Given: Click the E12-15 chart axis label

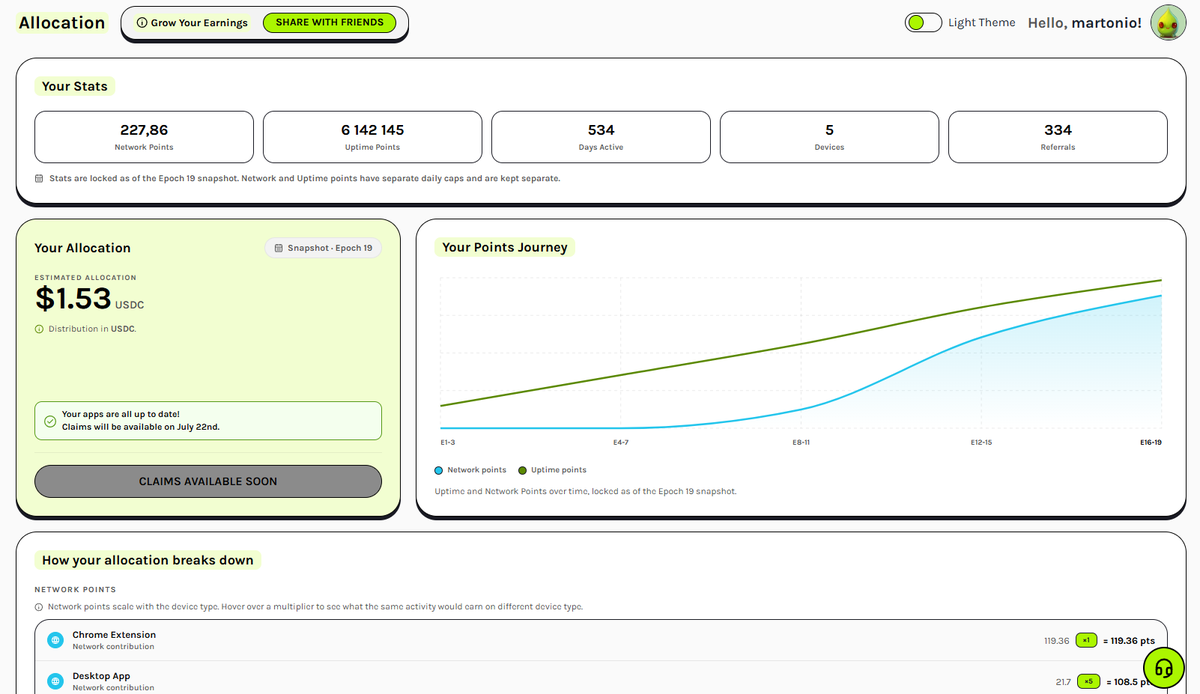Looking at the screenshot, I should (980, 442).
